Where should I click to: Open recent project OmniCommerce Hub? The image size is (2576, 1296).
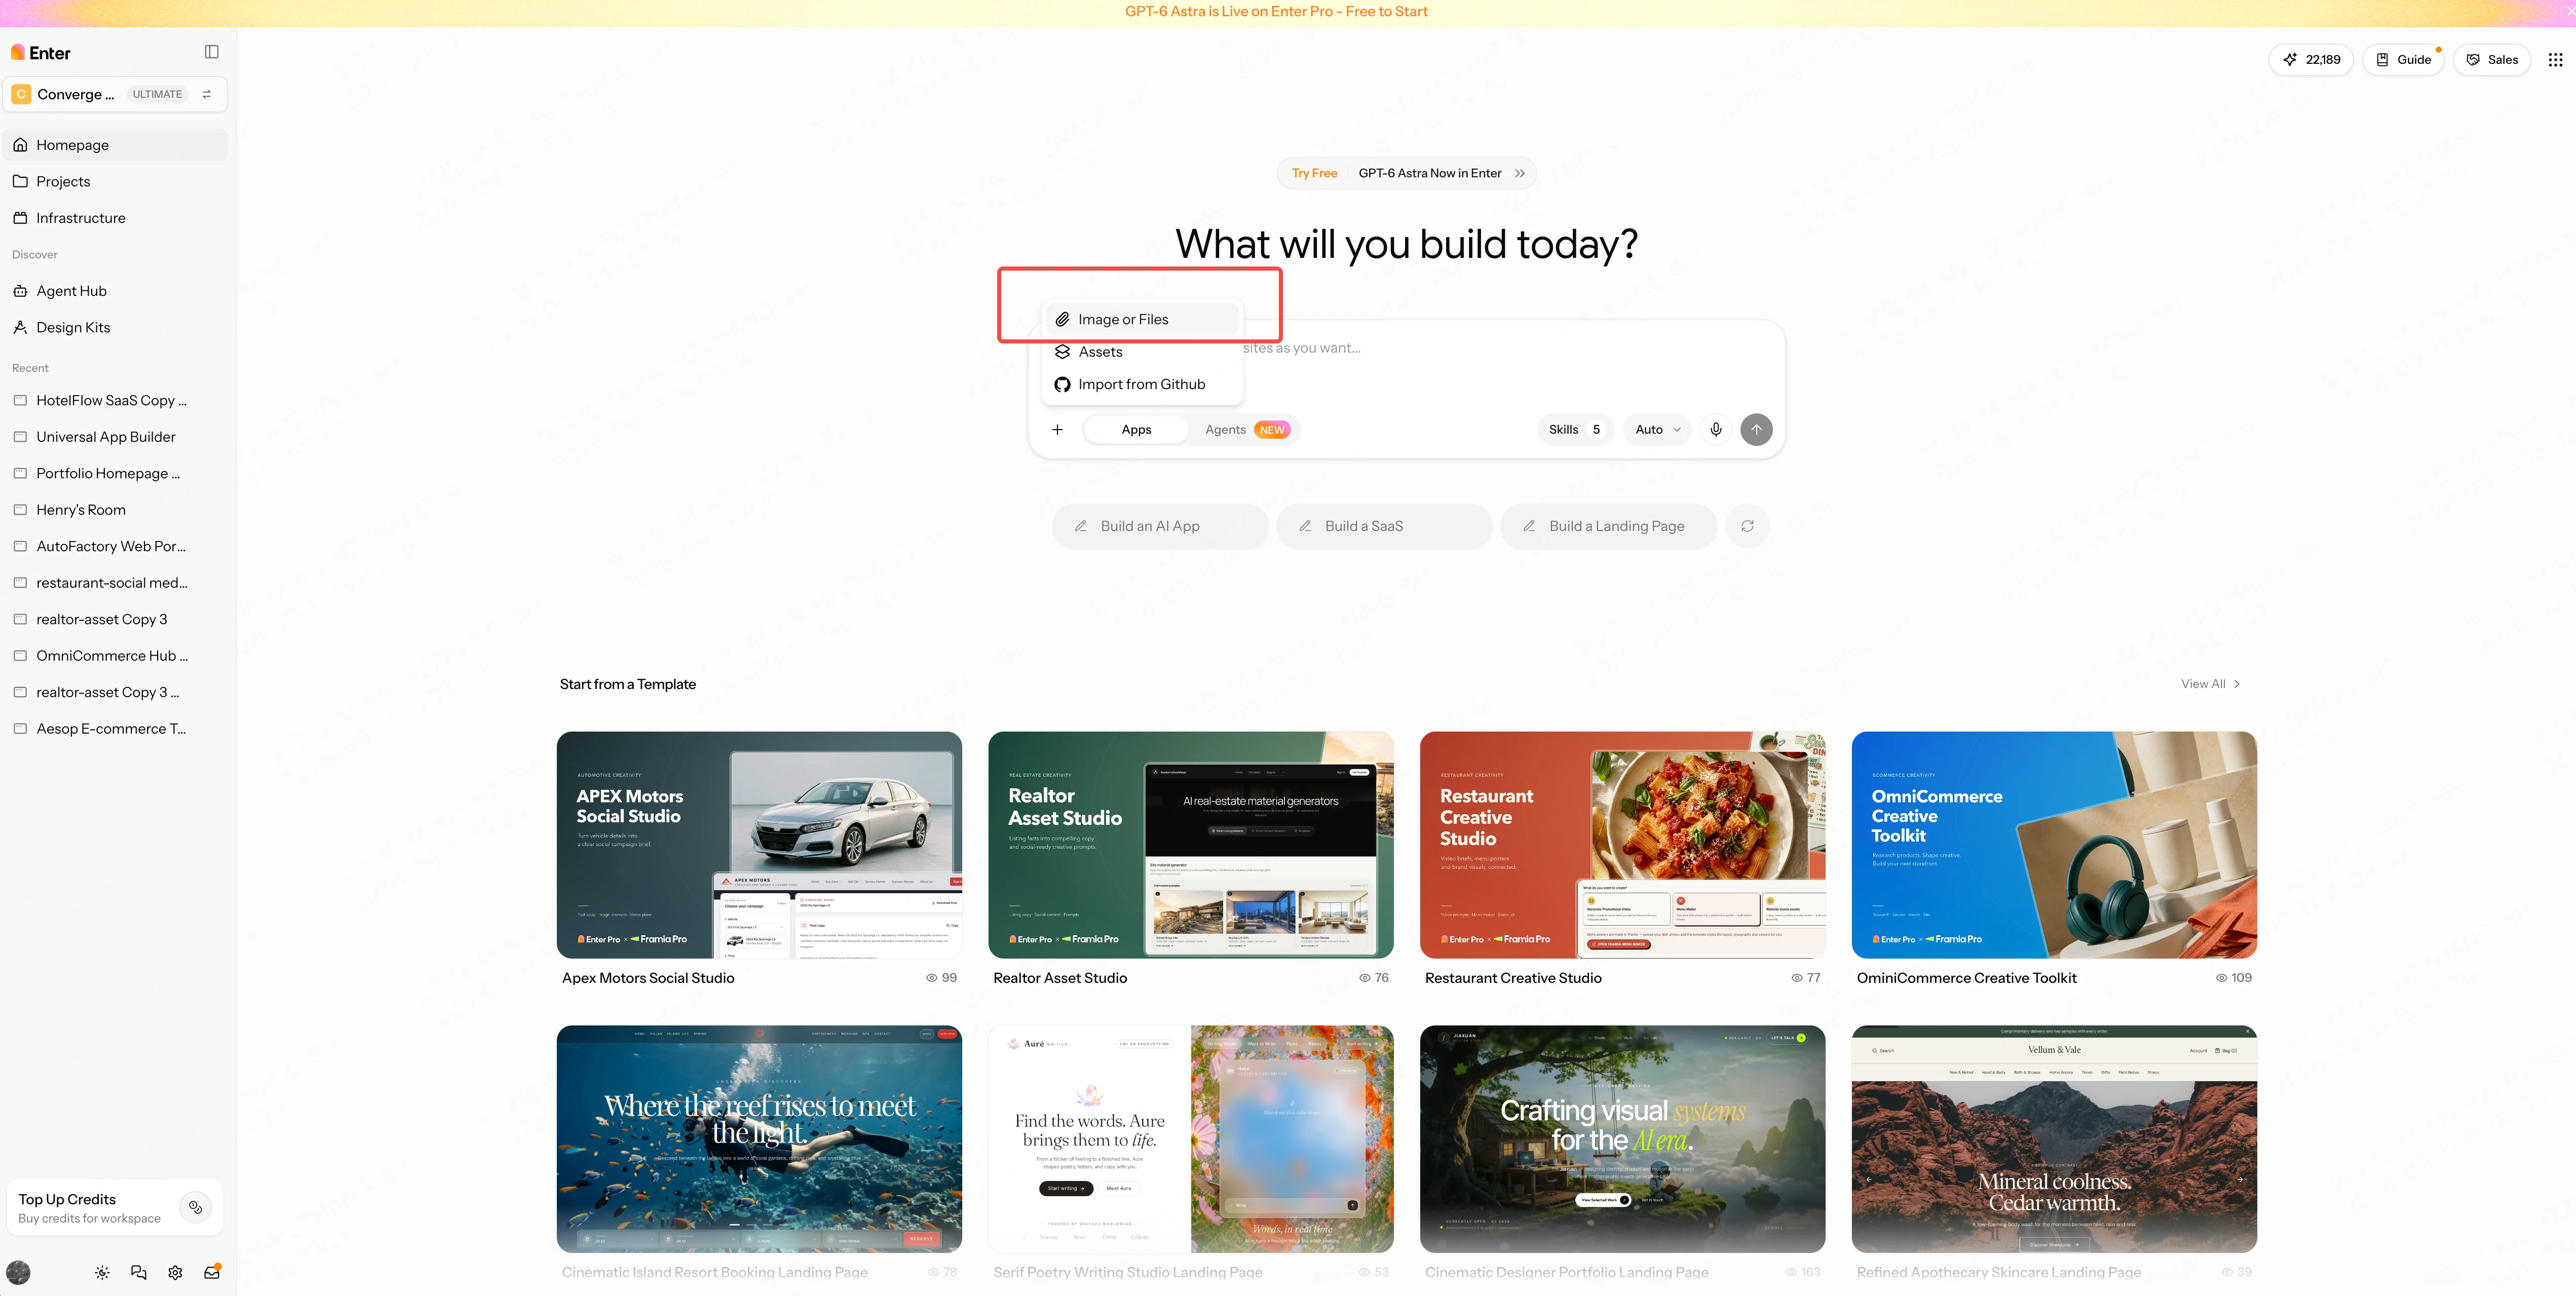coord(115,656)
